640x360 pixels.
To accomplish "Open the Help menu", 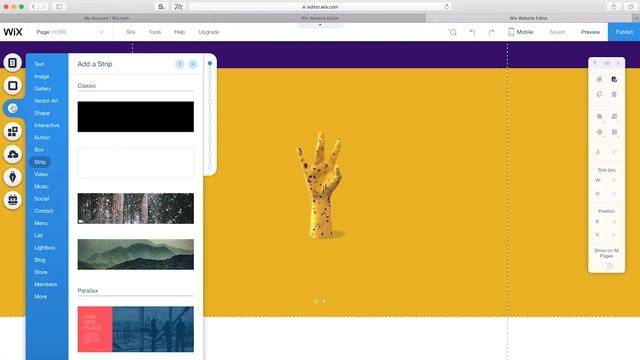I will [180, 32].
